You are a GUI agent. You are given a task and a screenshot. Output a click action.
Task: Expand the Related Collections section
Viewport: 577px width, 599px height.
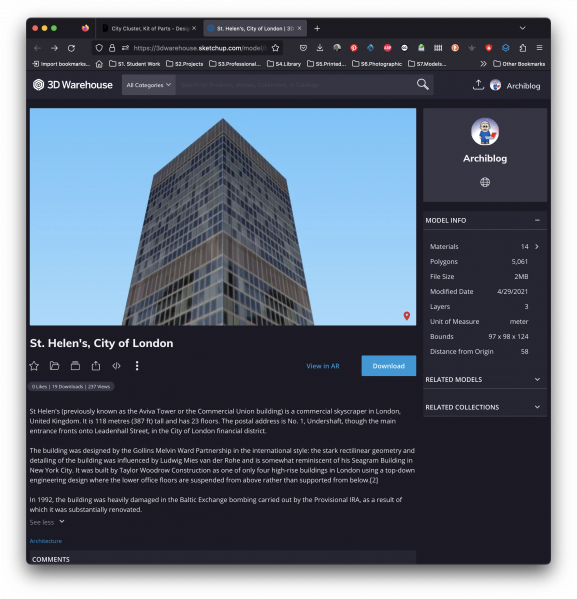[x=484, y=407]
